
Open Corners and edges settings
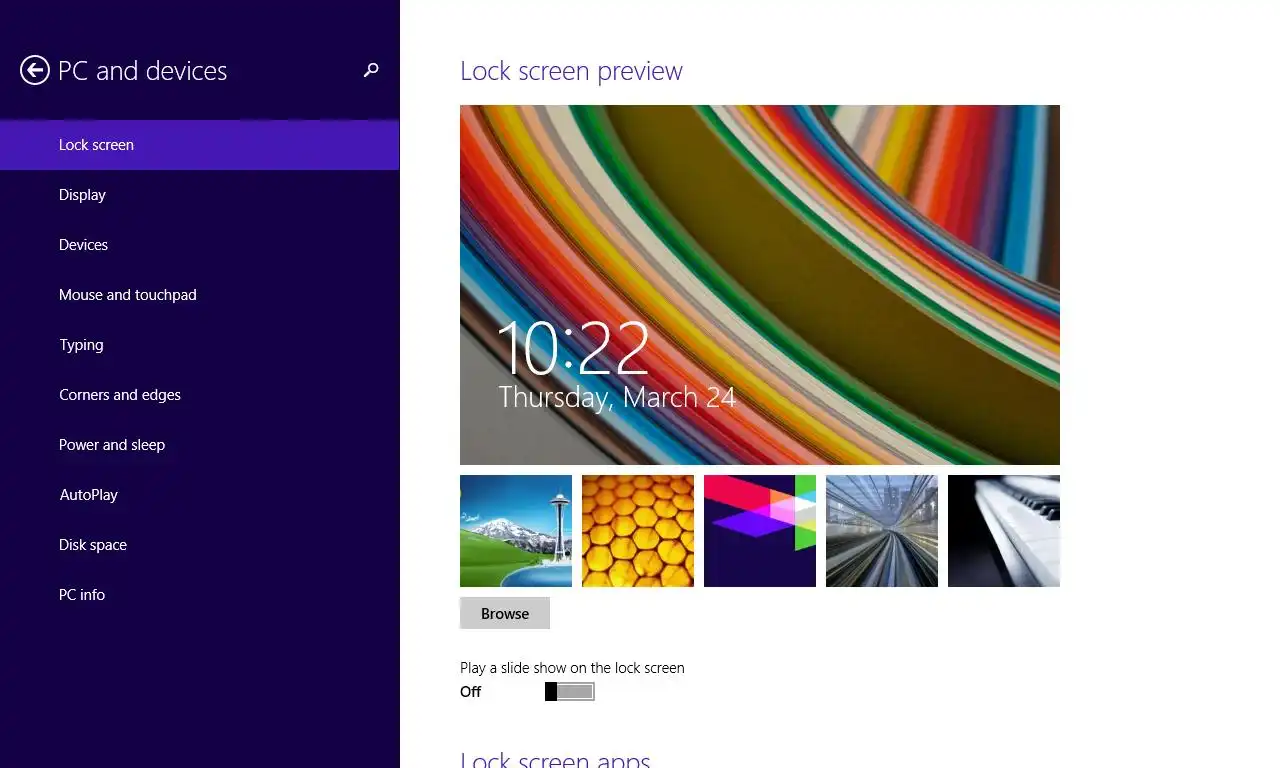coord(199,395)
